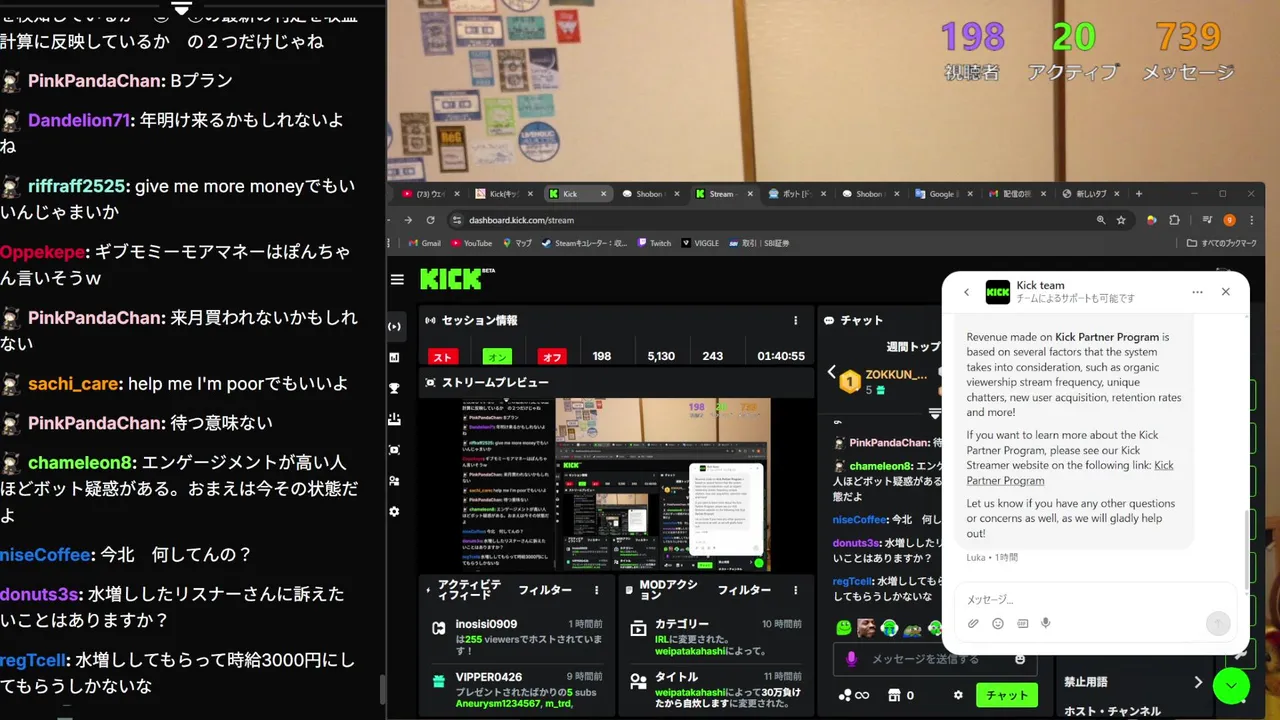This screenshot has width=1280, height=720.
Task: Go back in the Kick team support chat
Action: [x=966, y=292]
